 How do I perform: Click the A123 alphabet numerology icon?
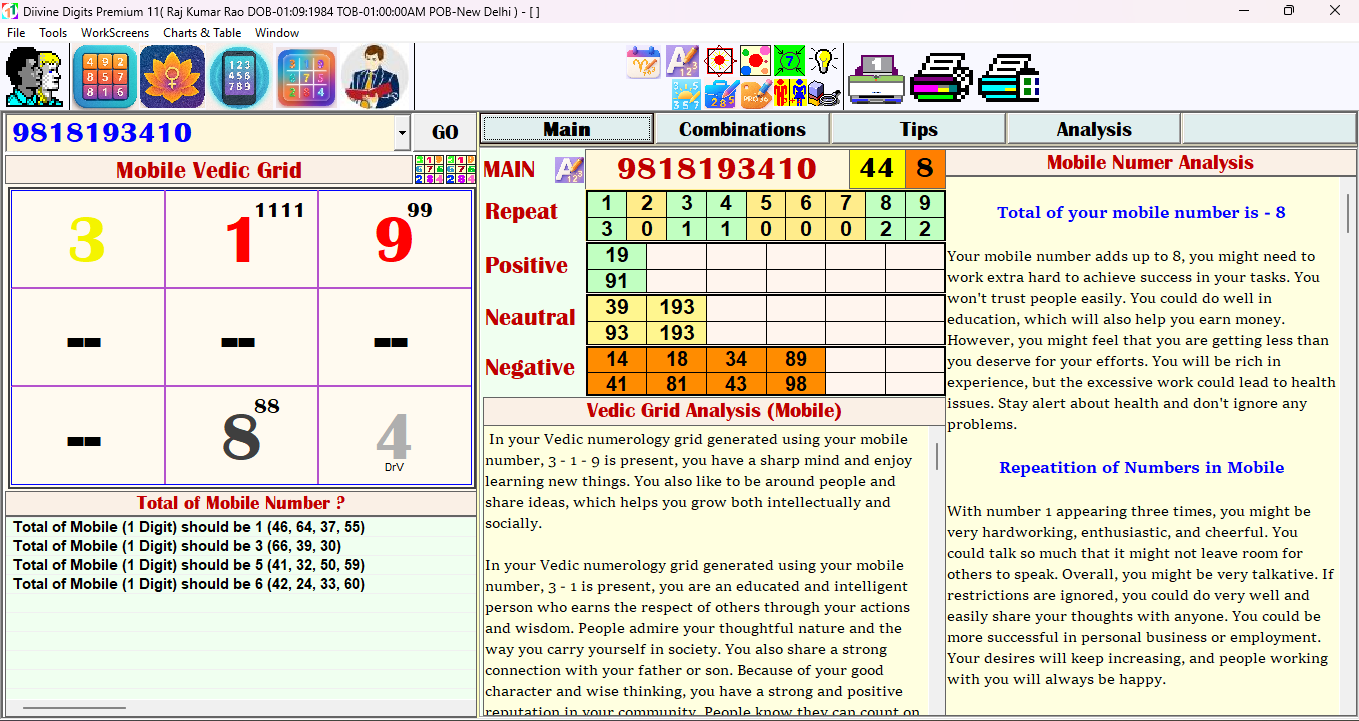click(683, 60)
